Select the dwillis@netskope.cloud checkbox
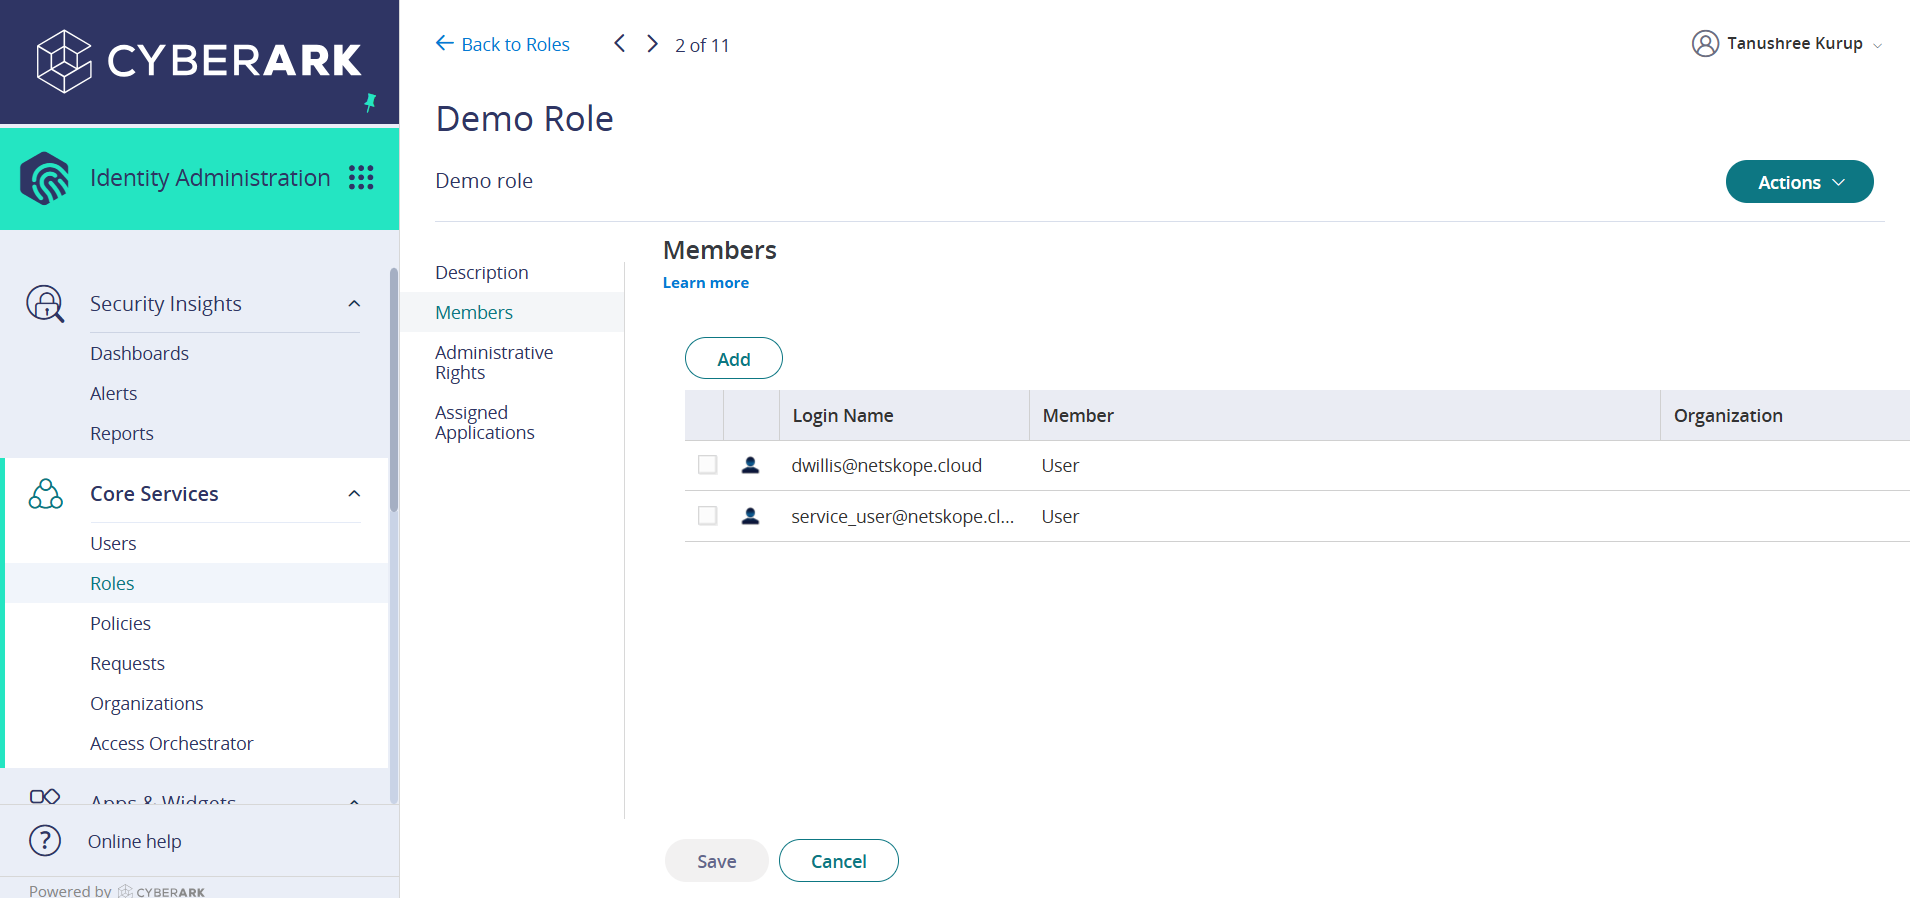The image size is (1918, 898). point(708,465)
